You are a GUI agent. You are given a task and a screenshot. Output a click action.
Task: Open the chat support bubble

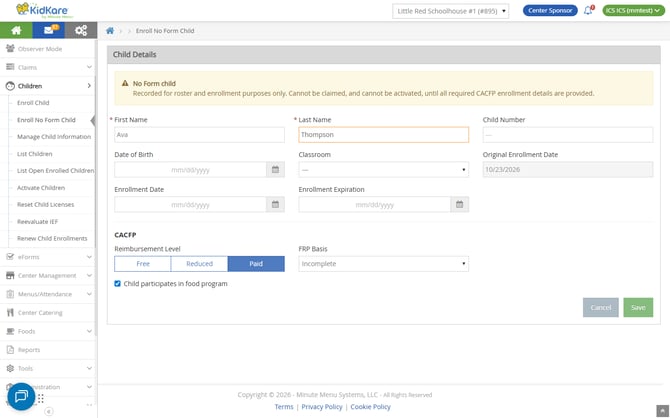21,396
